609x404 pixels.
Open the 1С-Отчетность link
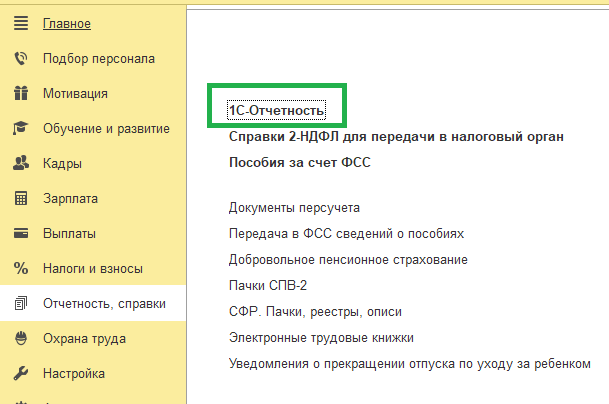pos(275,107)
